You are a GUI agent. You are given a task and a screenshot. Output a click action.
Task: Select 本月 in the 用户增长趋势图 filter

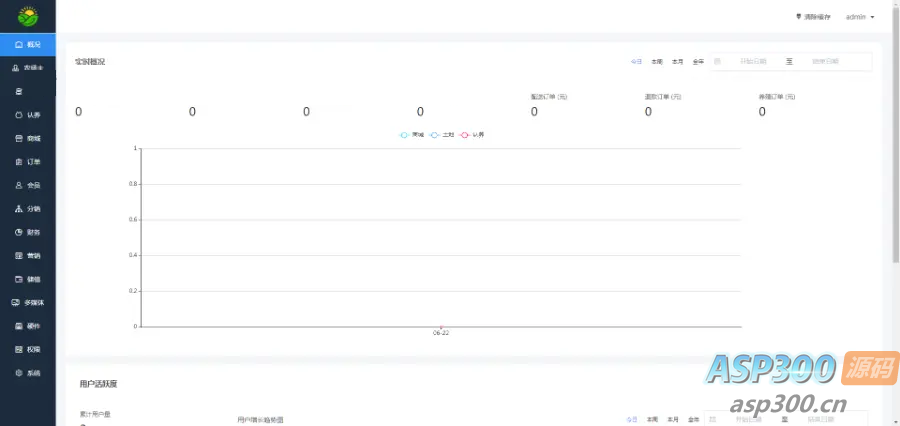pyautogui.click(x=673, y=420)
